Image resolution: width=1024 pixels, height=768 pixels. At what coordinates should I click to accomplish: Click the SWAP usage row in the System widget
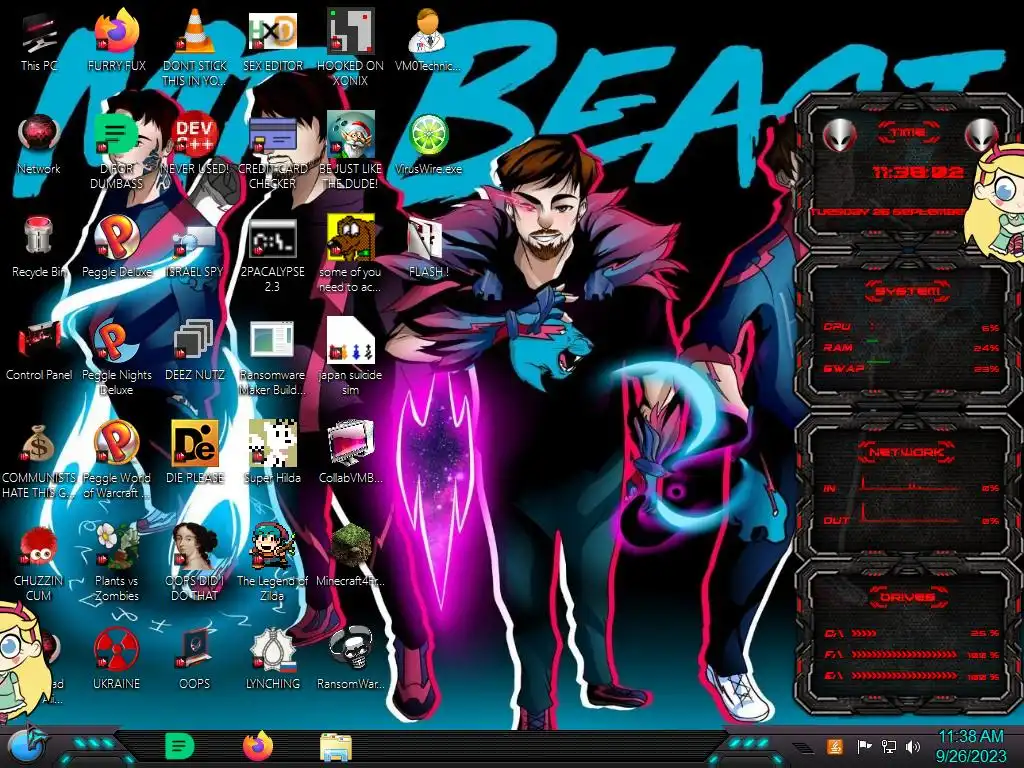coord(911,368)
